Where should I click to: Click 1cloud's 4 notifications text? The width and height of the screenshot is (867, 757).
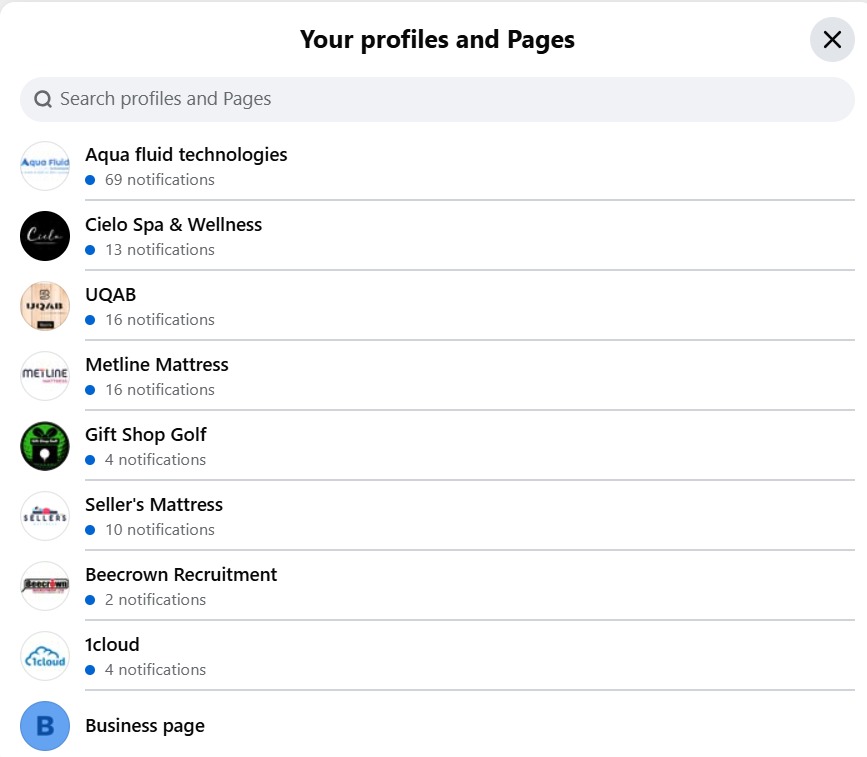tap(155, 670)
